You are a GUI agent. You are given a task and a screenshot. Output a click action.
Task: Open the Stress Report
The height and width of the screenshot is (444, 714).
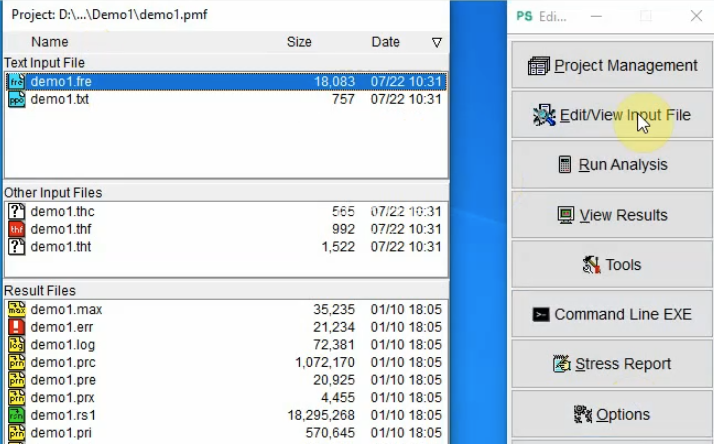tap(611, 364)
